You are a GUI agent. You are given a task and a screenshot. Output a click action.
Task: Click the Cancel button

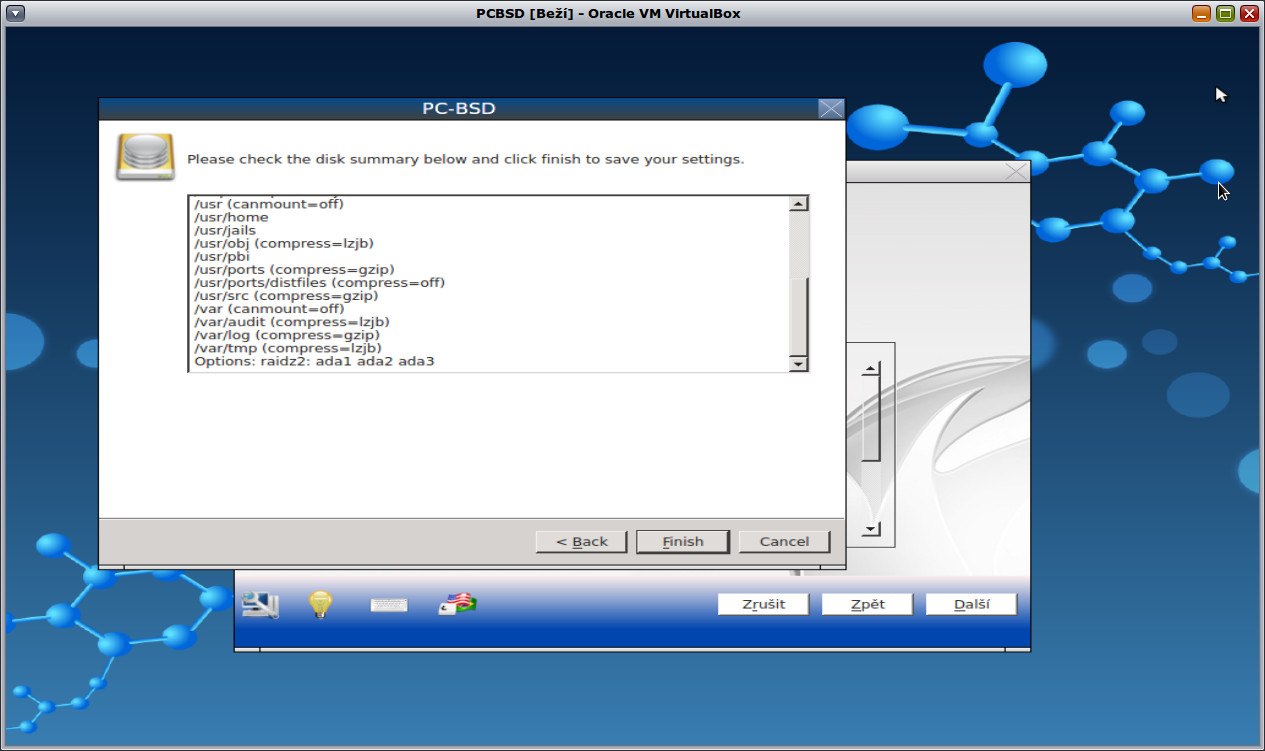[784, 541]
